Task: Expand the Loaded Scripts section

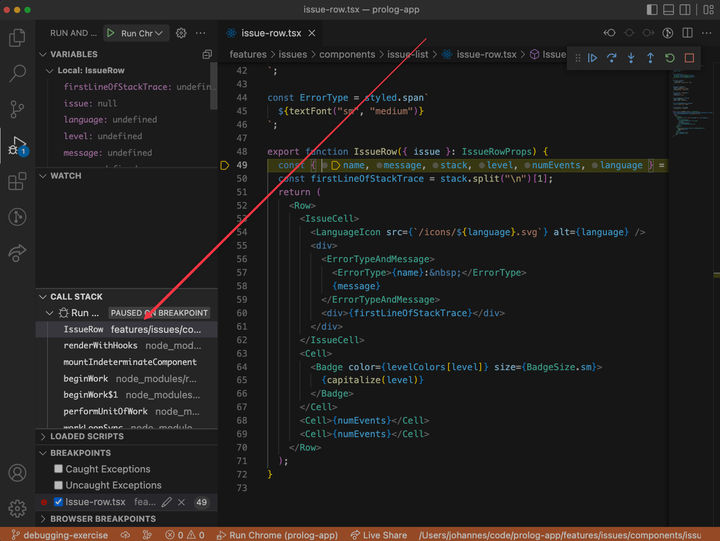Action: 88,436
